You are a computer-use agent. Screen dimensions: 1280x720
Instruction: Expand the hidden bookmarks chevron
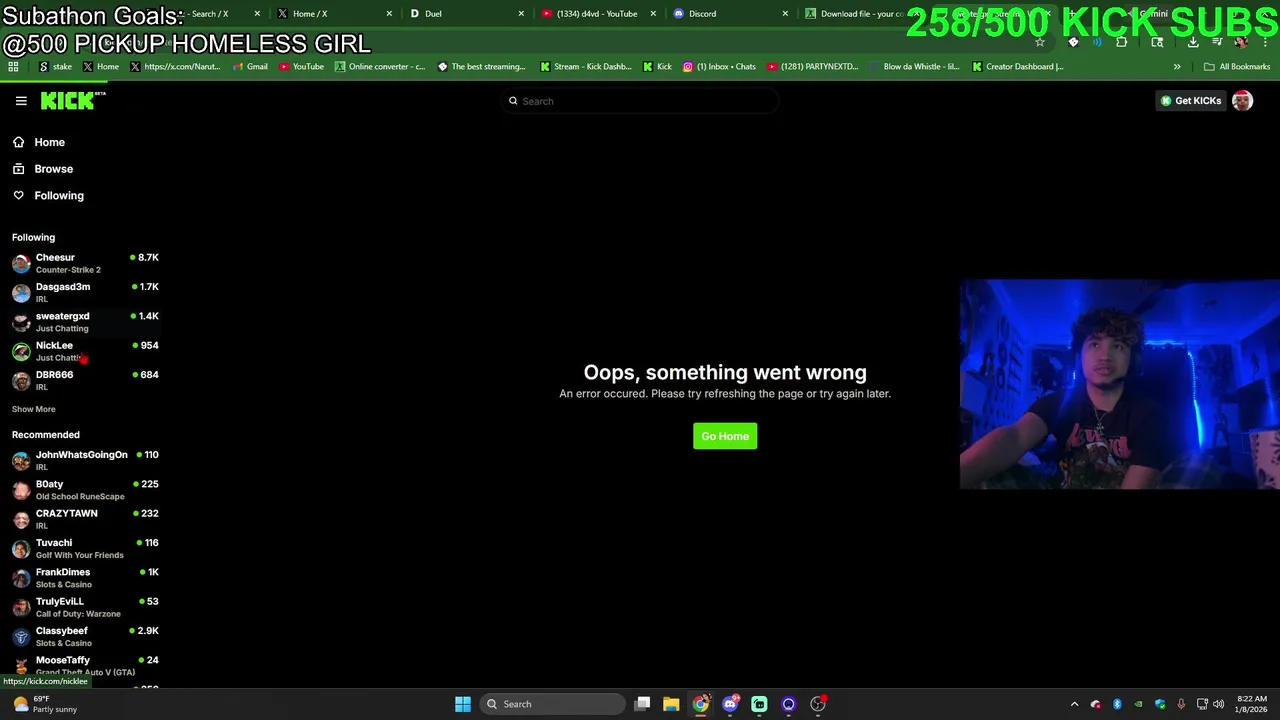1177,67
